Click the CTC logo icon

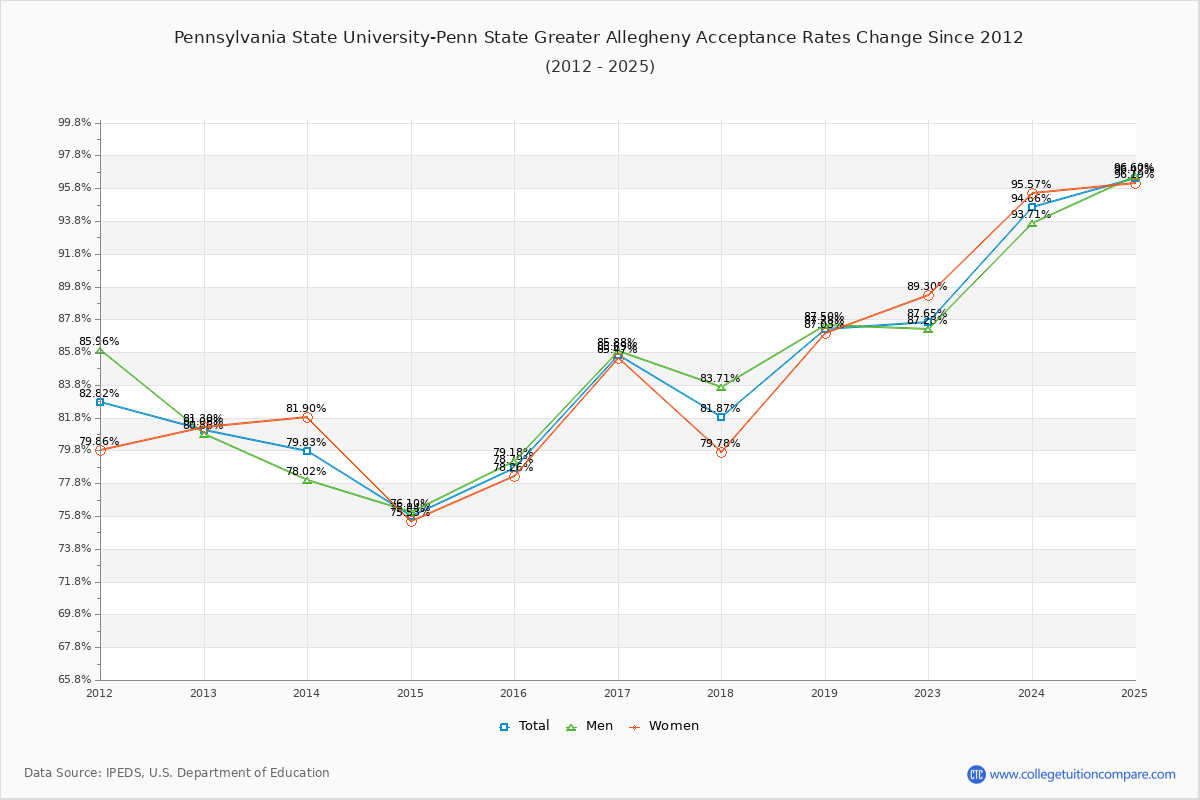(976, 774)
